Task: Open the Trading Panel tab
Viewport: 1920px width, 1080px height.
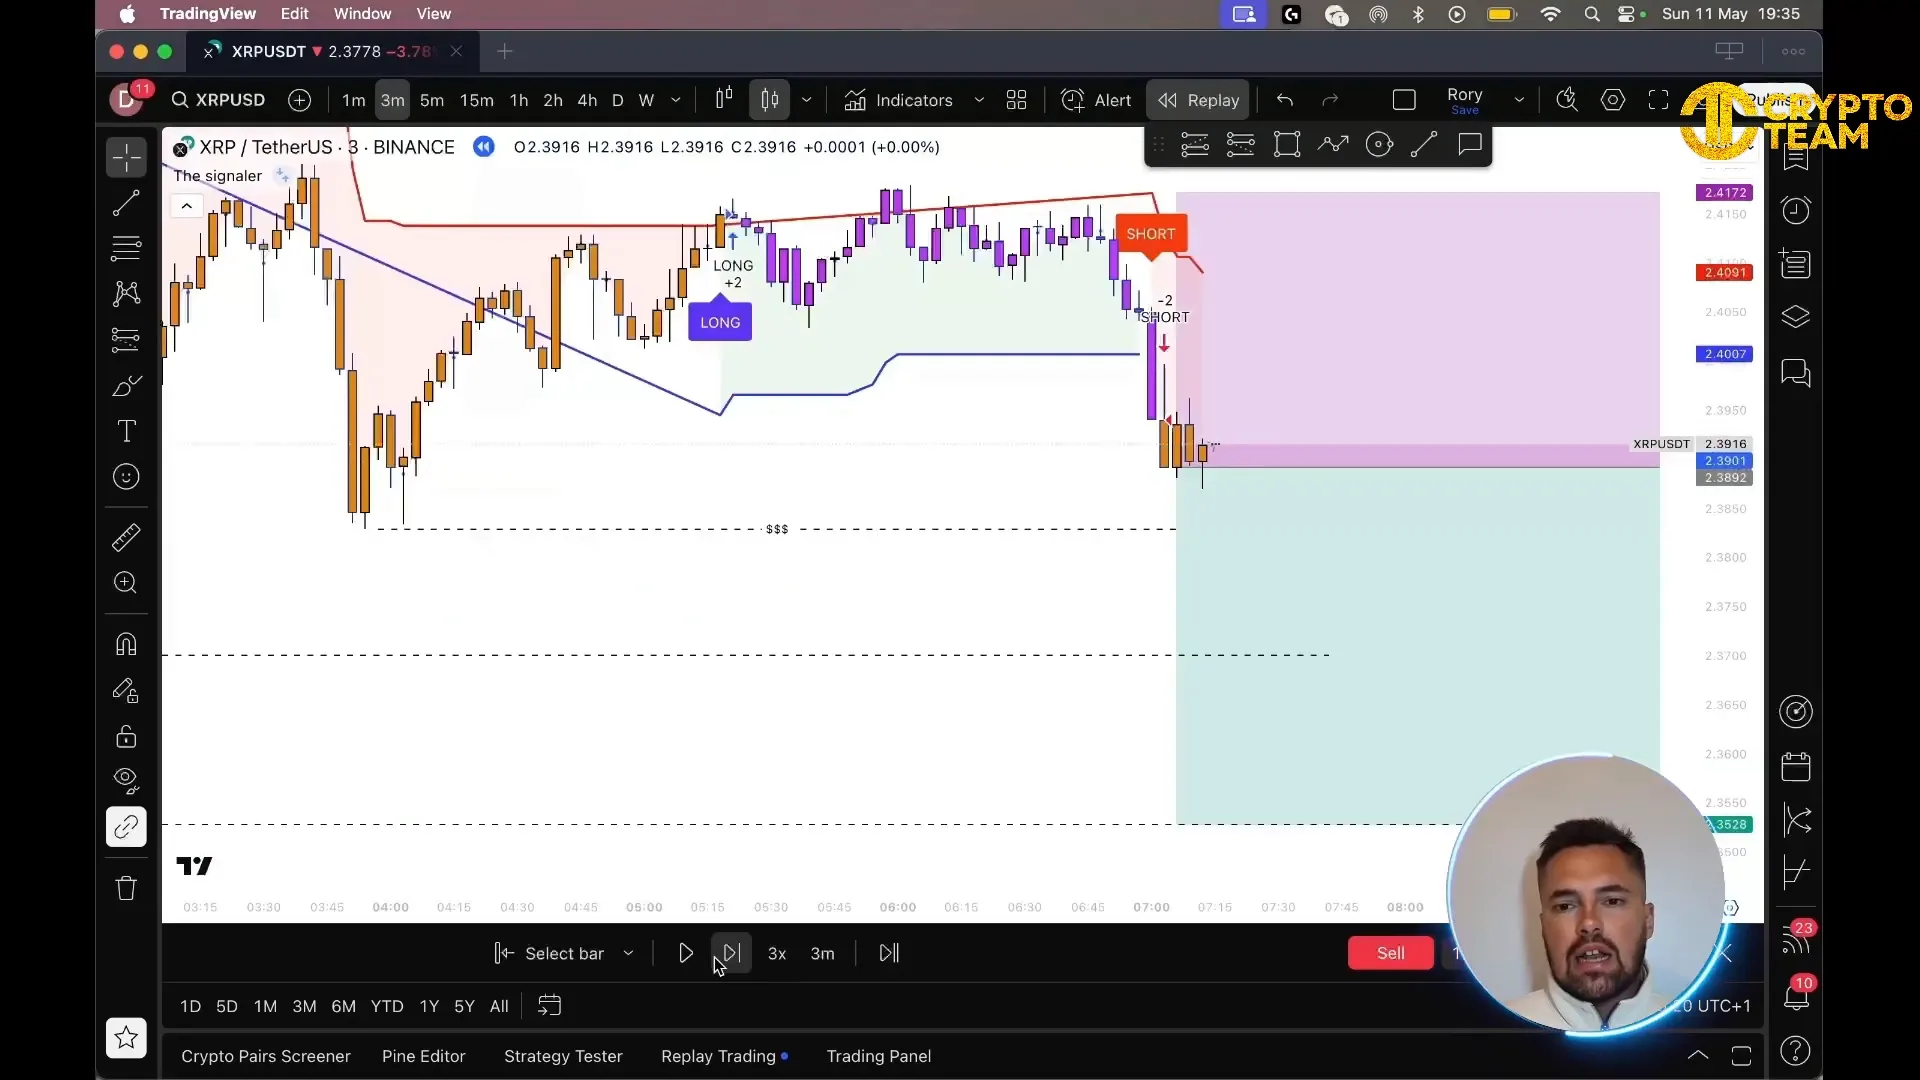Action: pyautogui.click(x=878, y=1056)
